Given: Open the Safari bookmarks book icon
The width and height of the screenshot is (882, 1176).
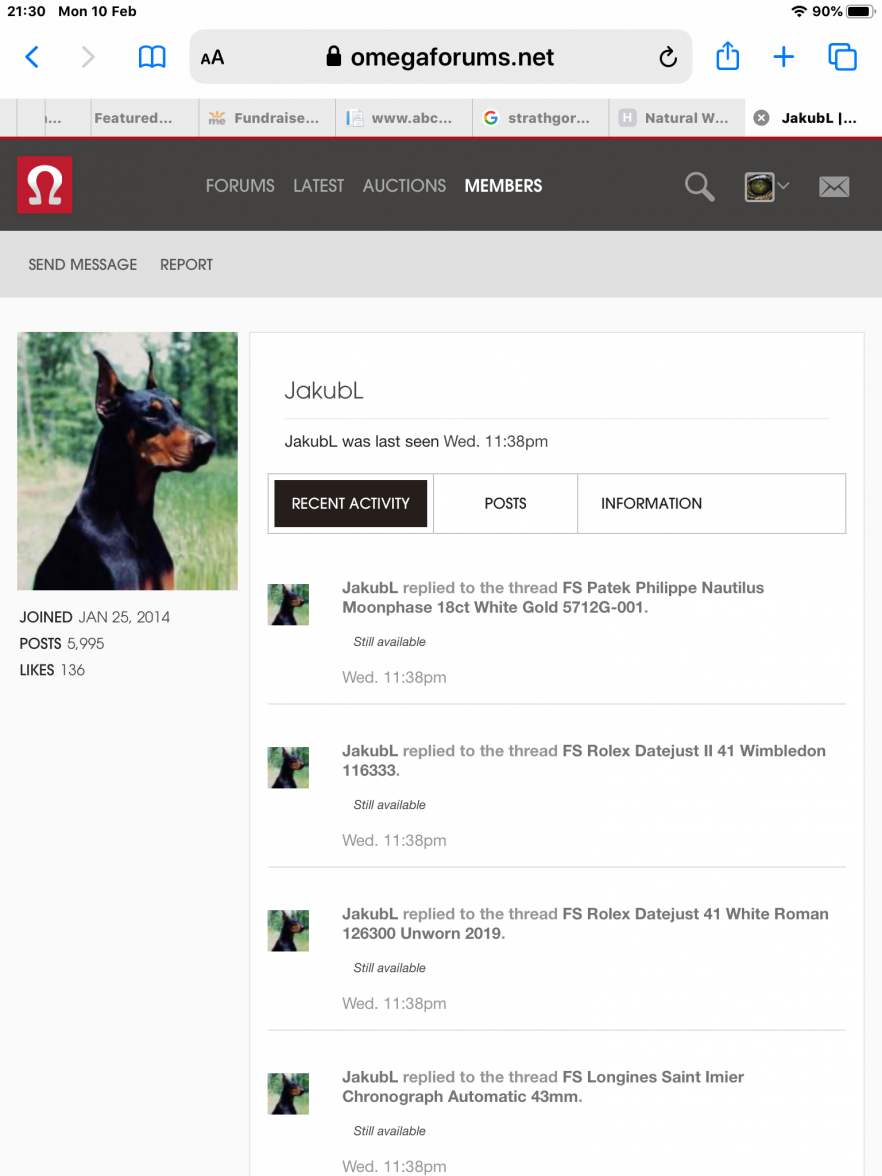Looking at the screenshot, I should point(152,57).
